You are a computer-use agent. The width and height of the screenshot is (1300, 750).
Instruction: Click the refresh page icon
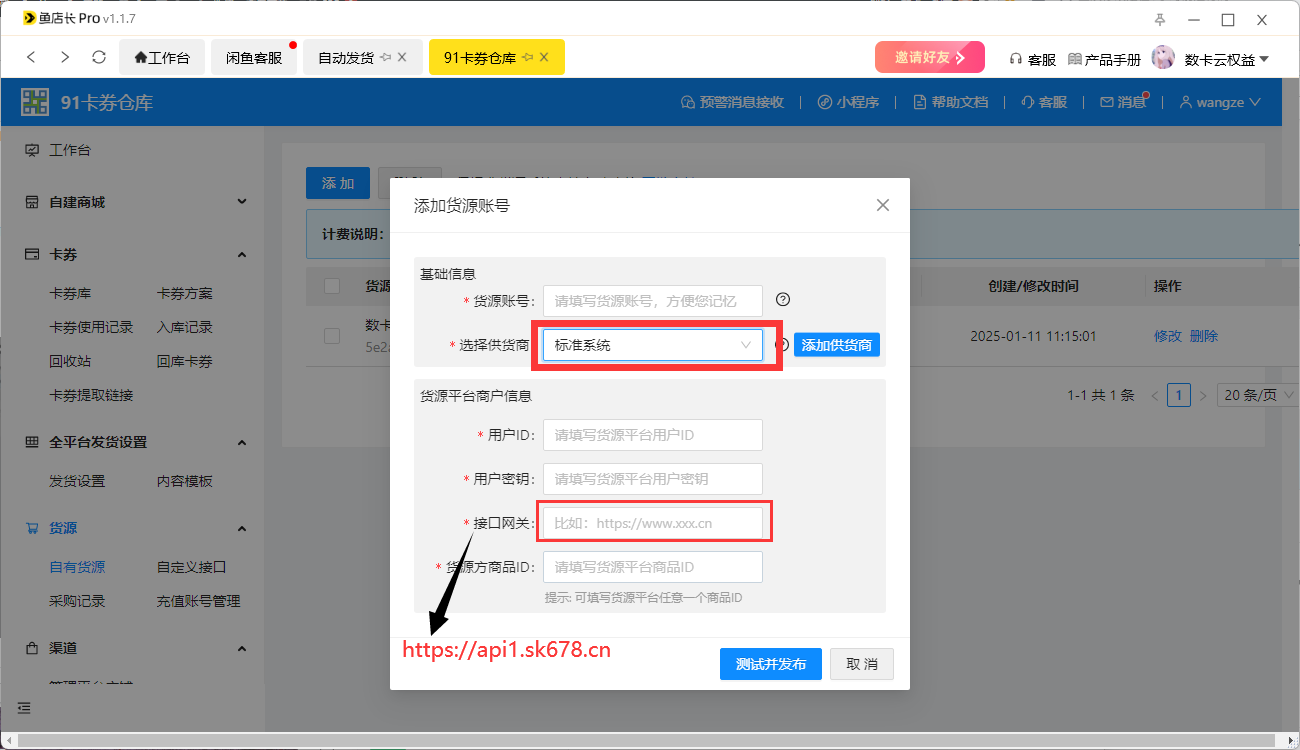[x=98, y=58]
